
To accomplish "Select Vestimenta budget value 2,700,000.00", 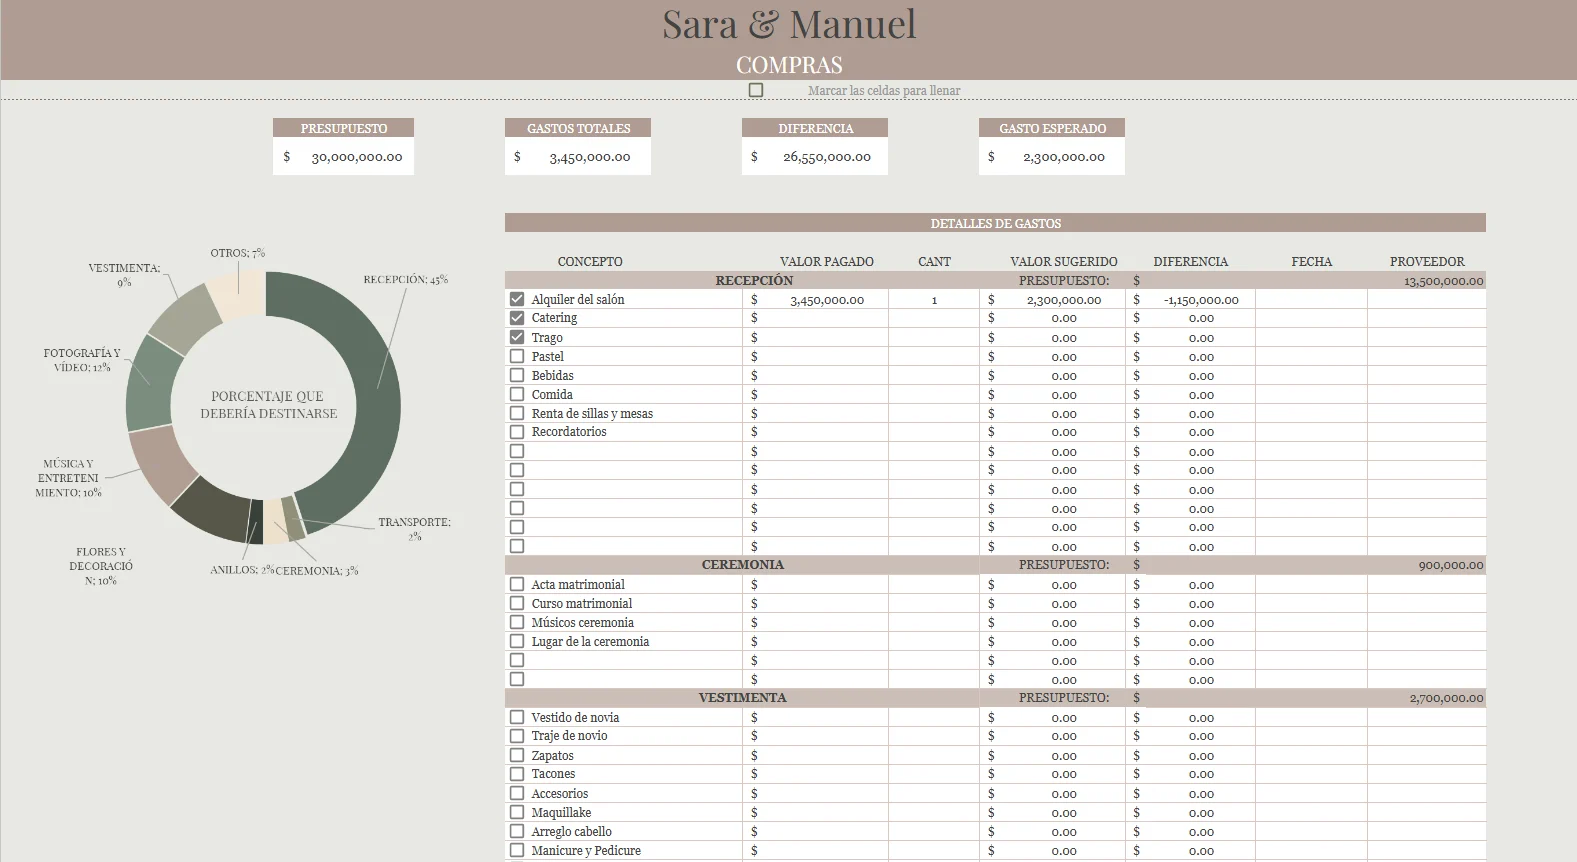I will (x=1446, y=698).
